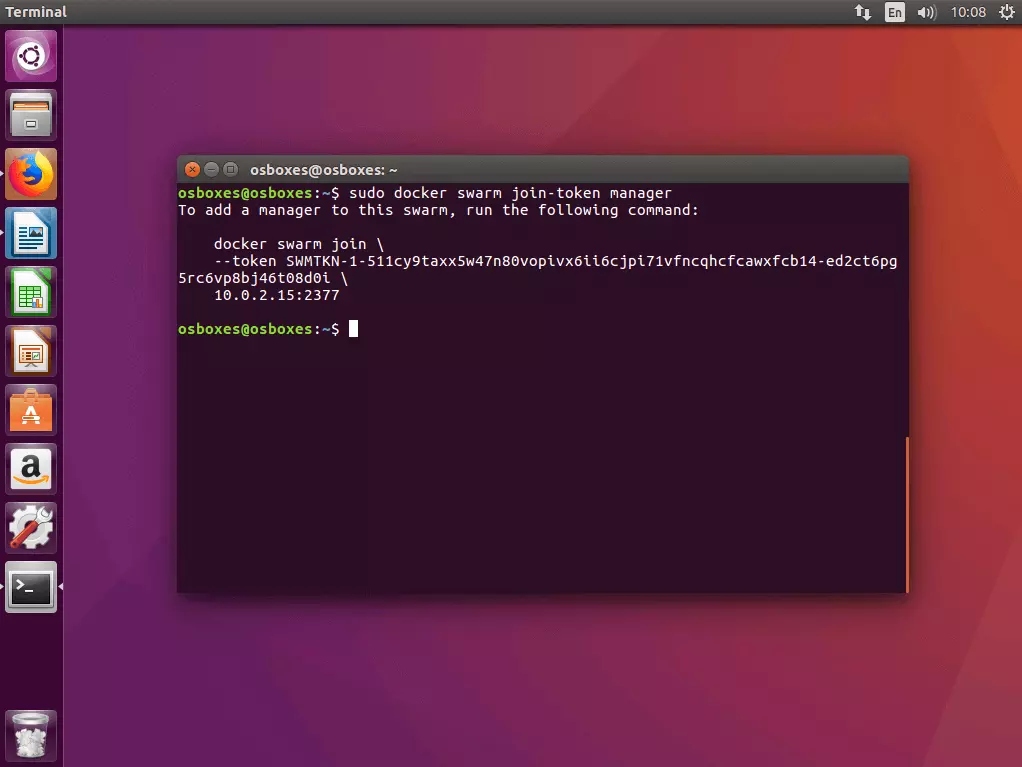Click the terminal's orange scrollbar
This screenshot has height=767, width=1022.
[x=906, y=514]
